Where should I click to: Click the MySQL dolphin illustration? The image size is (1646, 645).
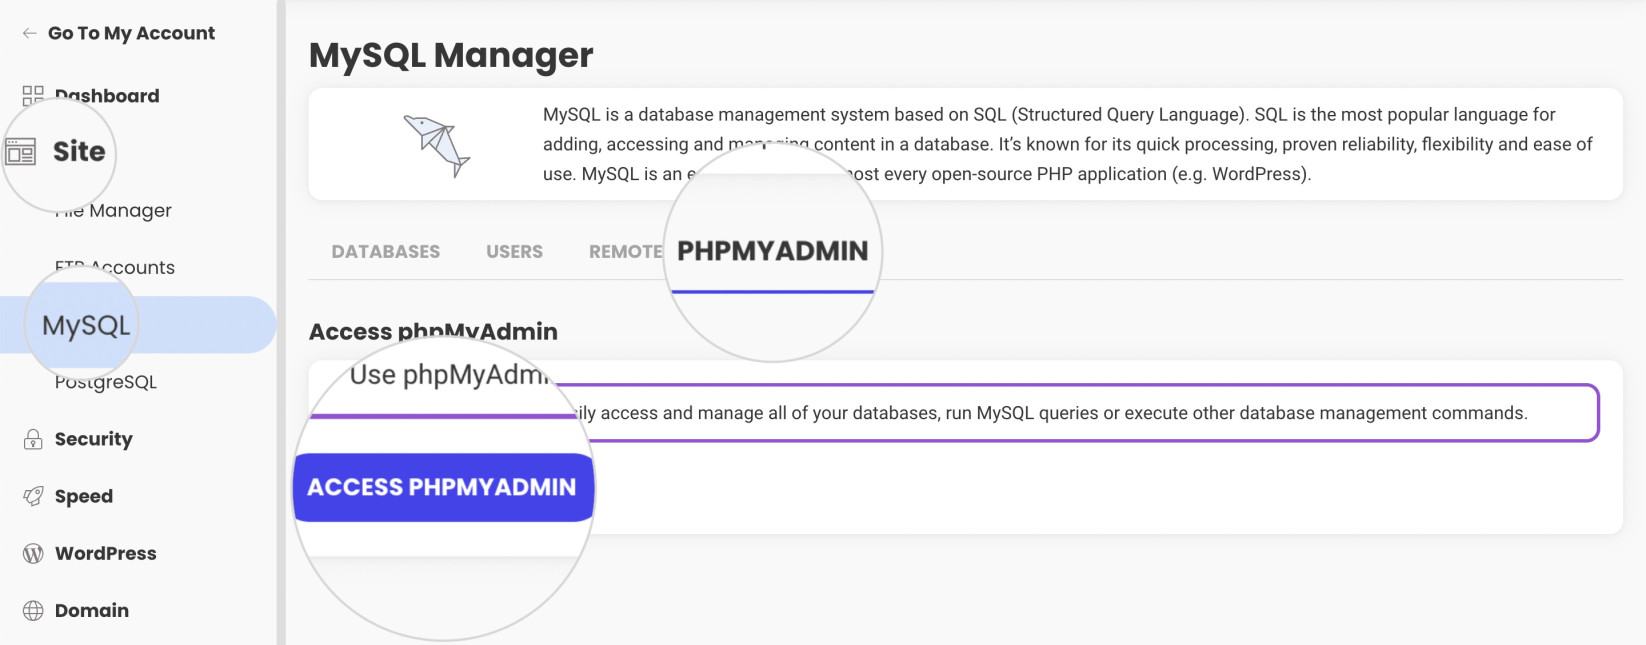point(437,146)
